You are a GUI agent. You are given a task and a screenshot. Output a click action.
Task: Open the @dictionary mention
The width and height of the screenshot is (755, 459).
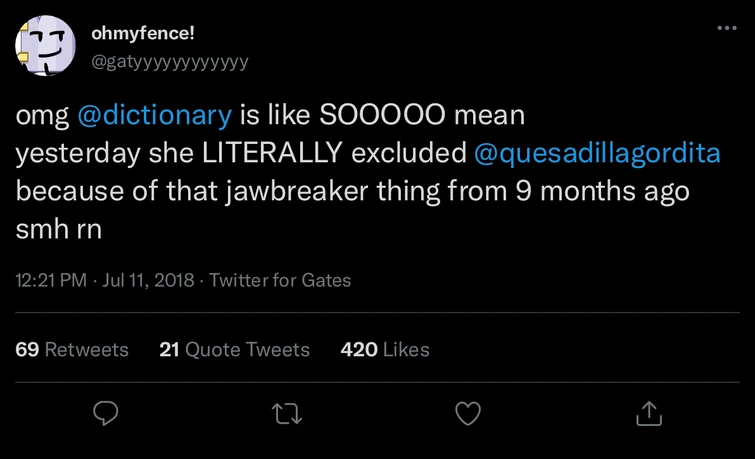154,115
